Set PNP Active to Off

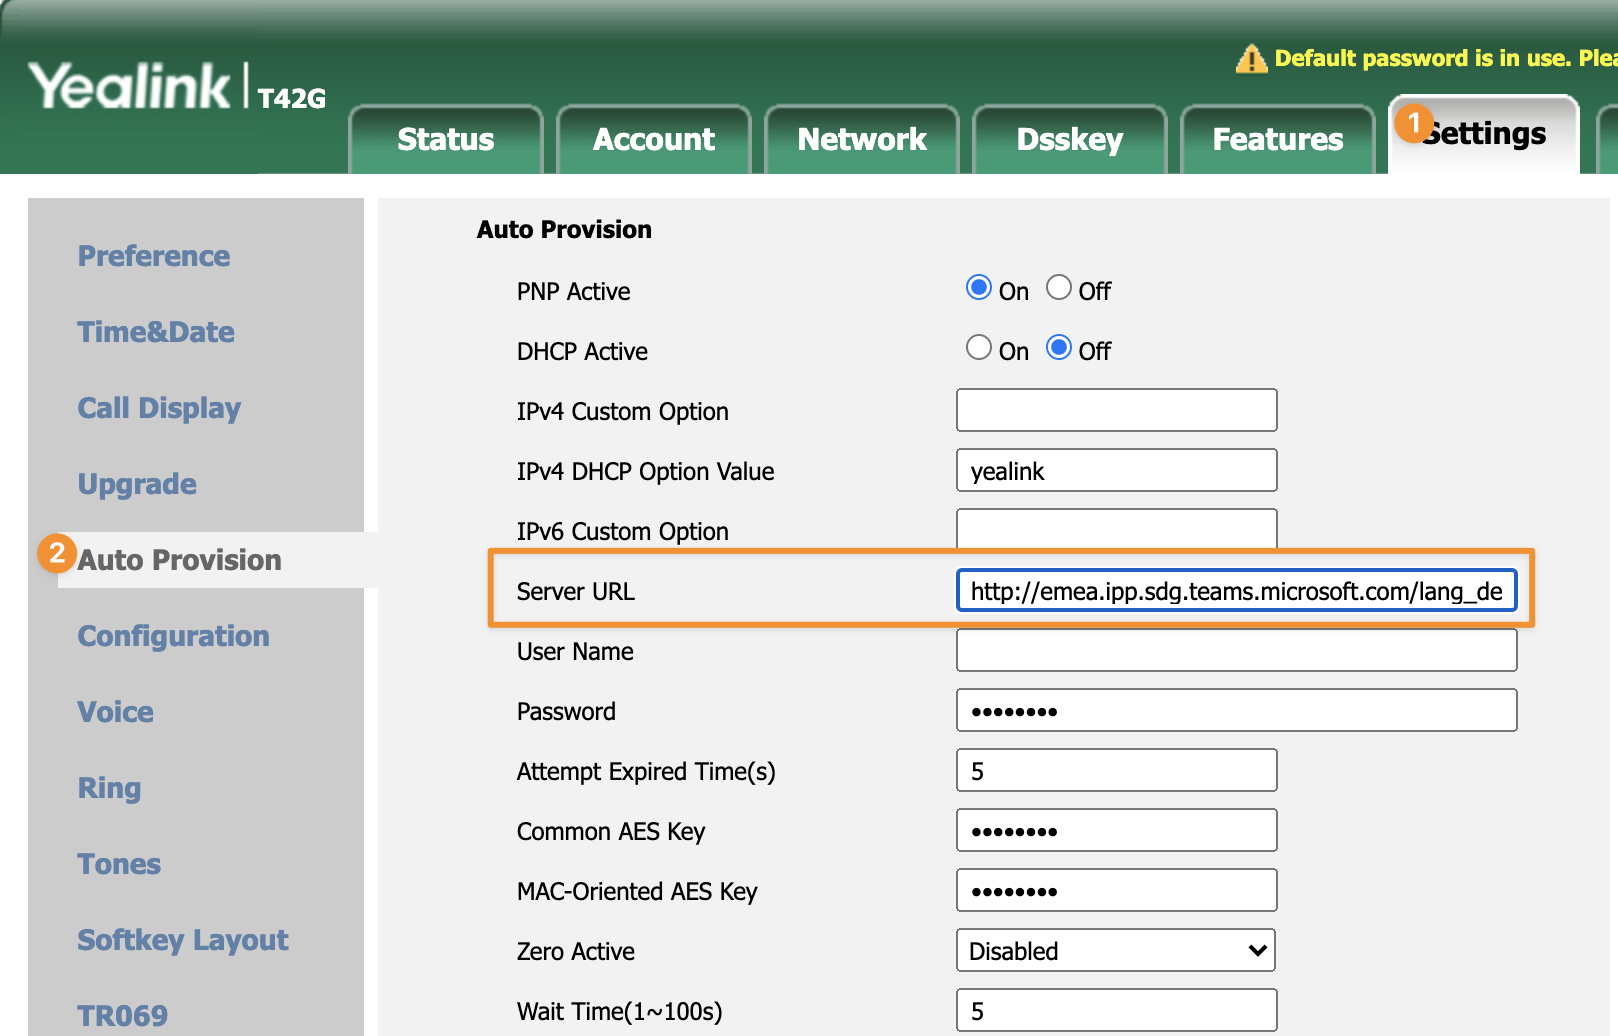click(1059, 288)
